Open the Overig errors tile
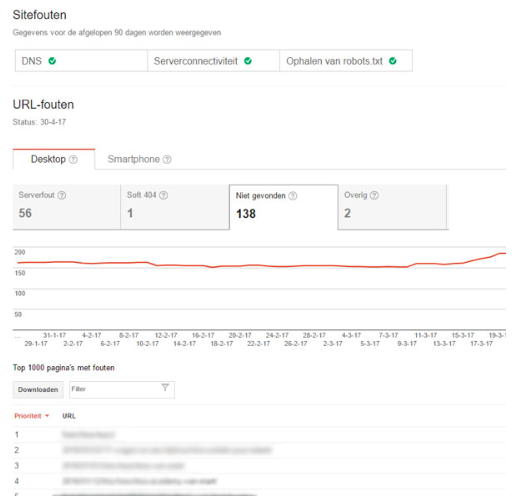The width and height of the screenshot is (521, 503). click(393, 207)
